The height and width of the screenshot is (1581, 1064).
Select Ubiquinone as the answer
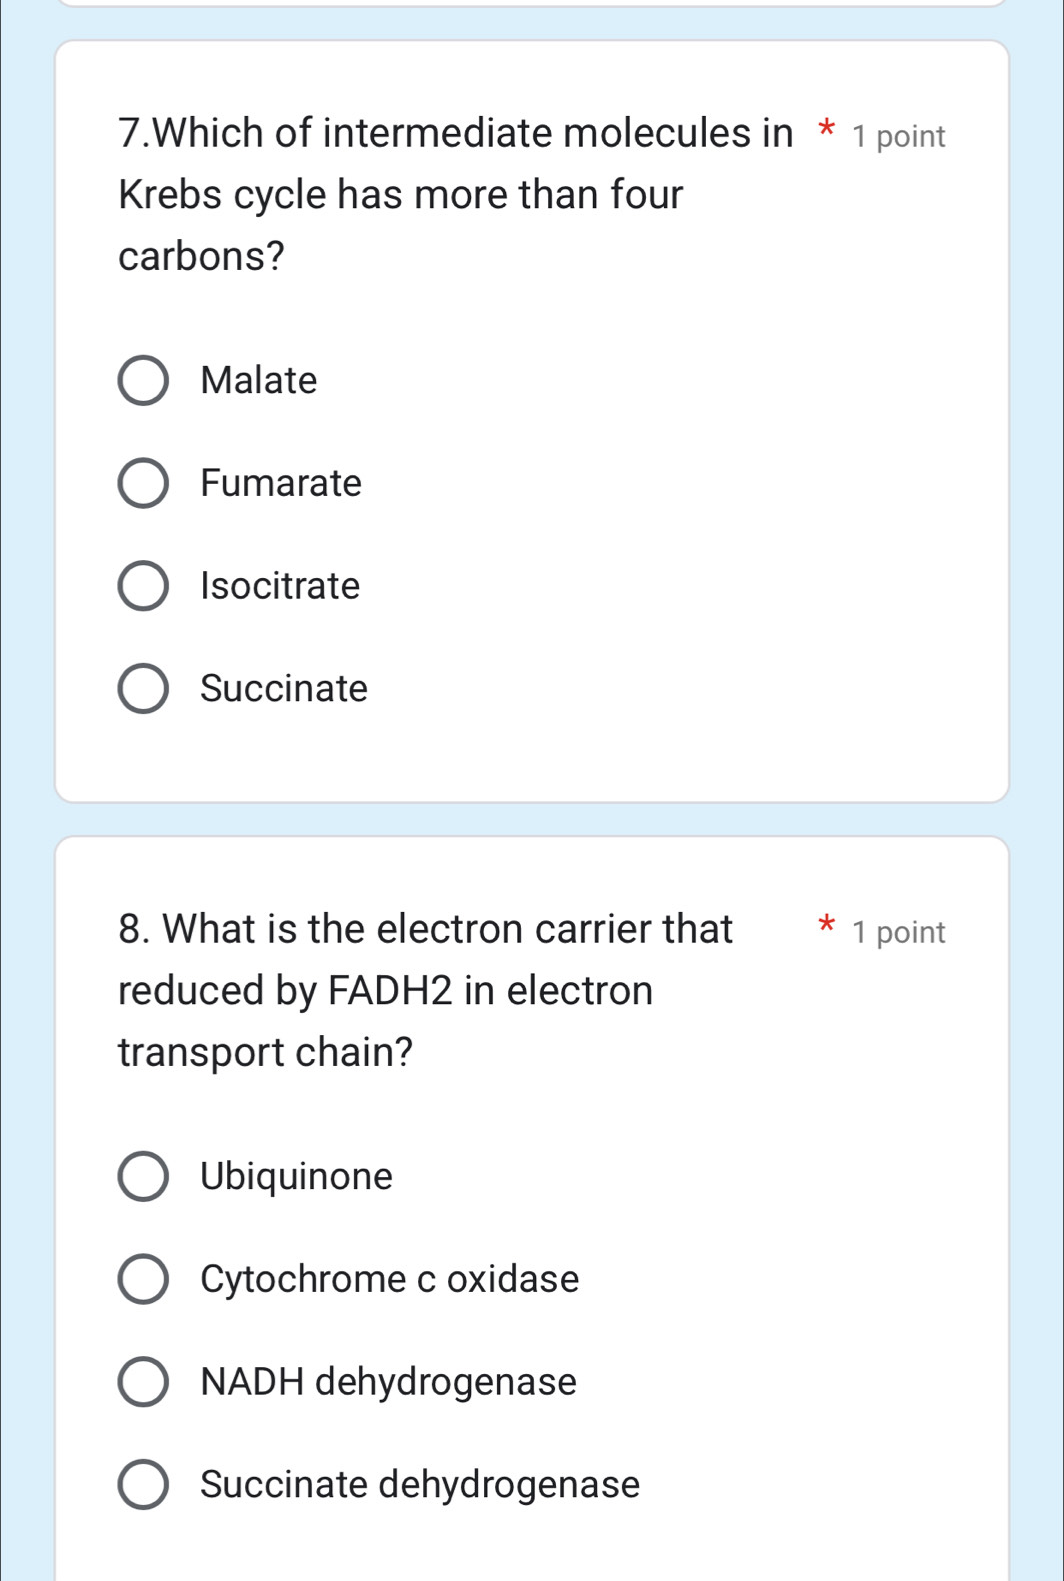pyautogui.click(x=144, y=1177)
